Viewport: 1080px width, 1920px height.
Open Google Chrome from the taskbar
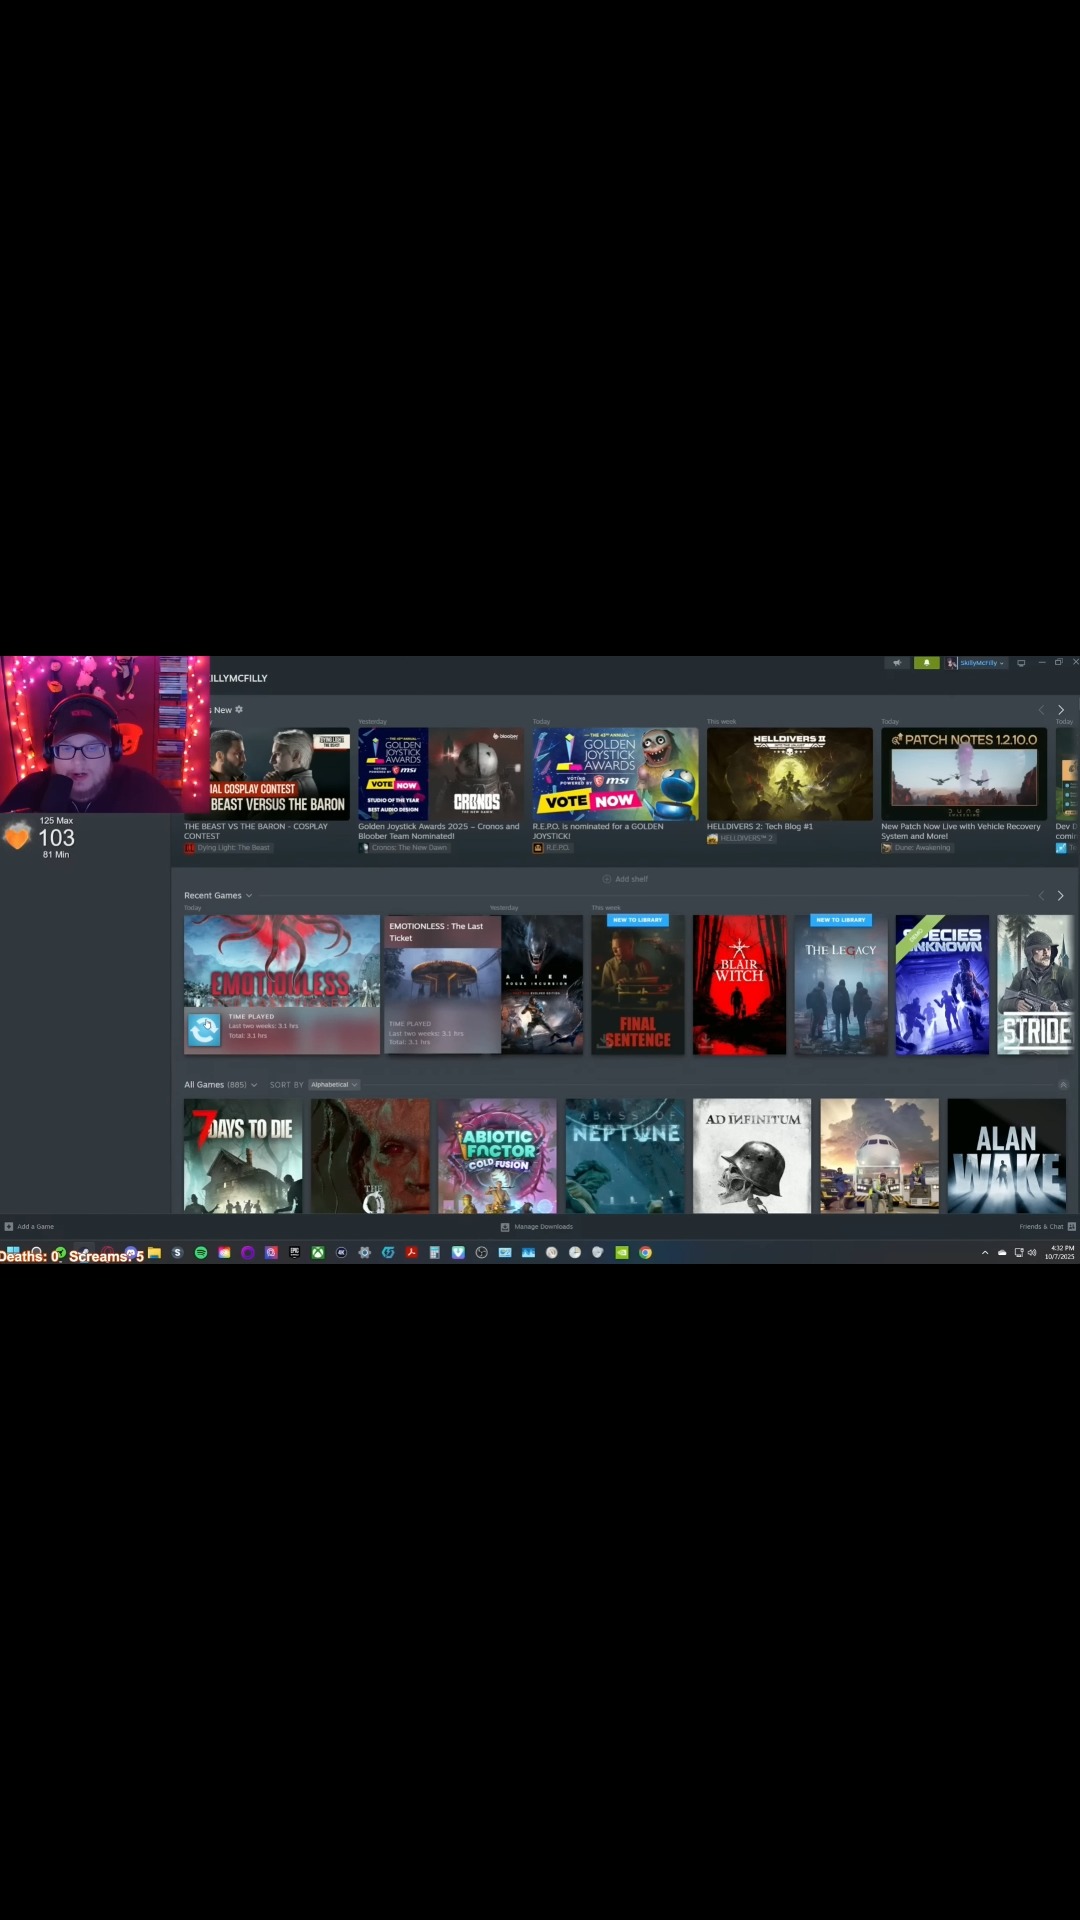pyautogui.click(x=645, y=1252)
